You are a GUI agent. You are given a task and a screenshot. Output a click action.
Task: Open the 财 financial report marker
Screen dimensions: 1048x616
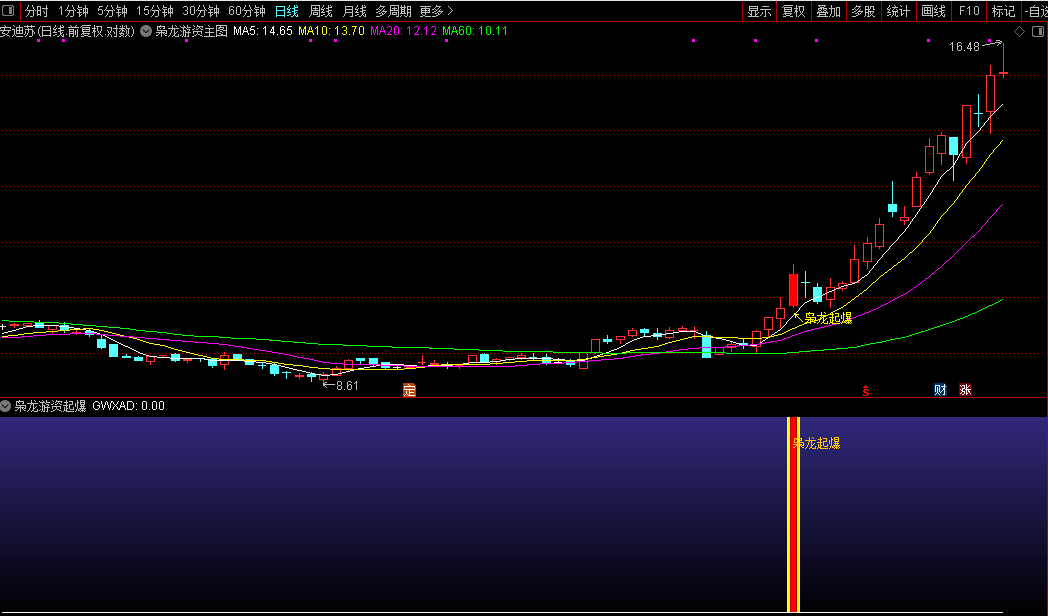(x=940, y=390)
